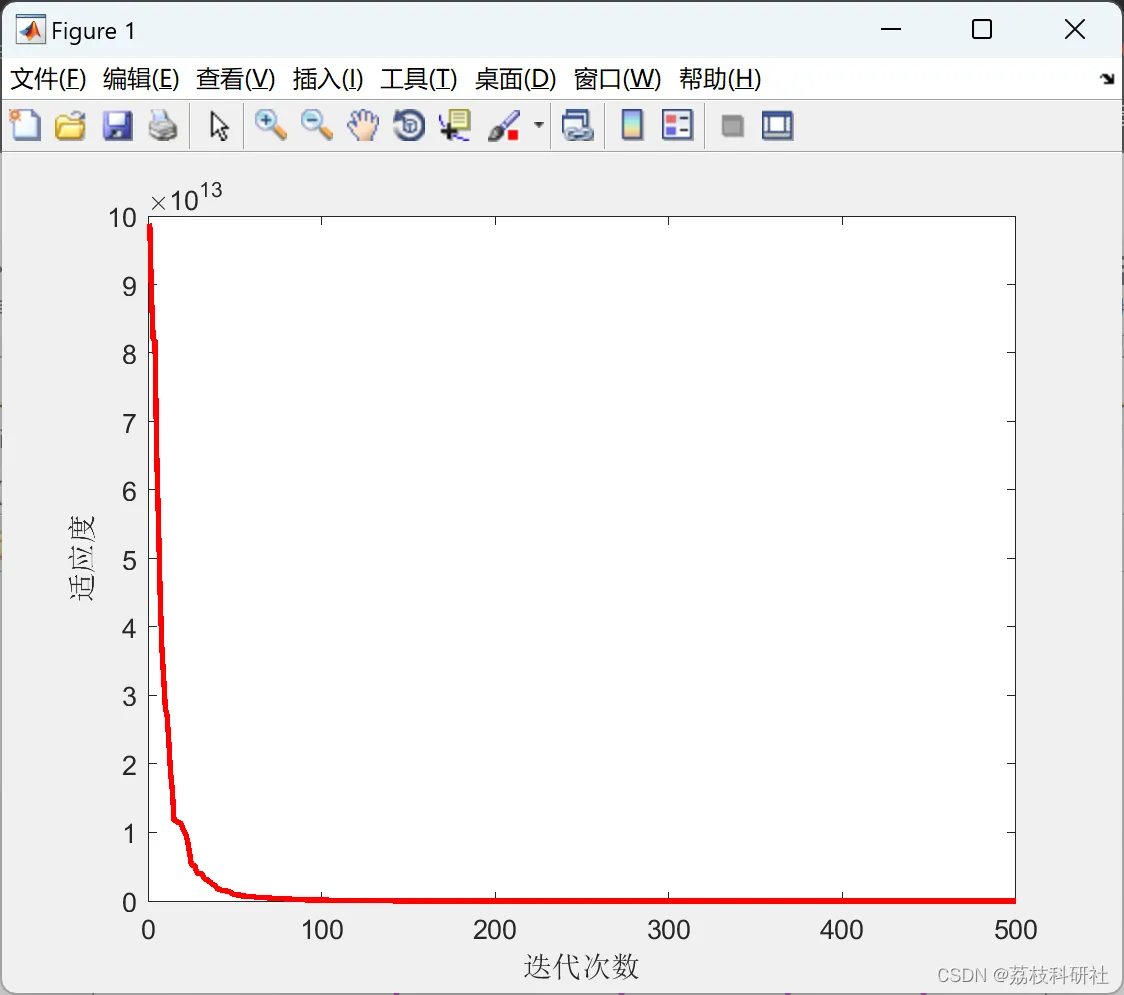
Task: Select the Edit Plot arrow tool
Action: [219, 126]
